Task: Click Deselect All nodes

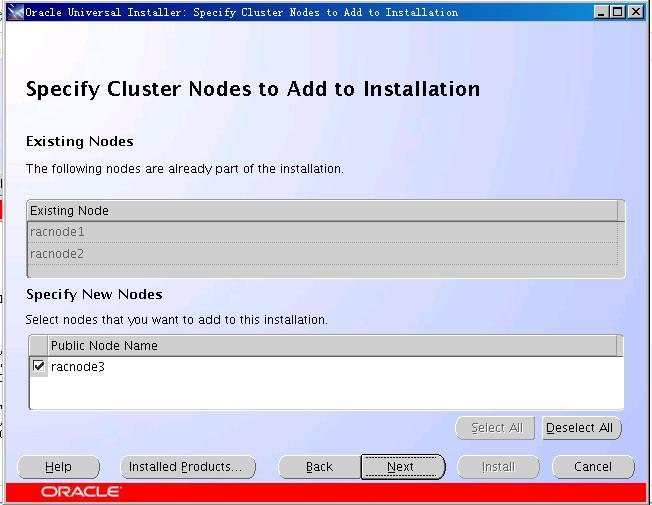Action: 582,428
